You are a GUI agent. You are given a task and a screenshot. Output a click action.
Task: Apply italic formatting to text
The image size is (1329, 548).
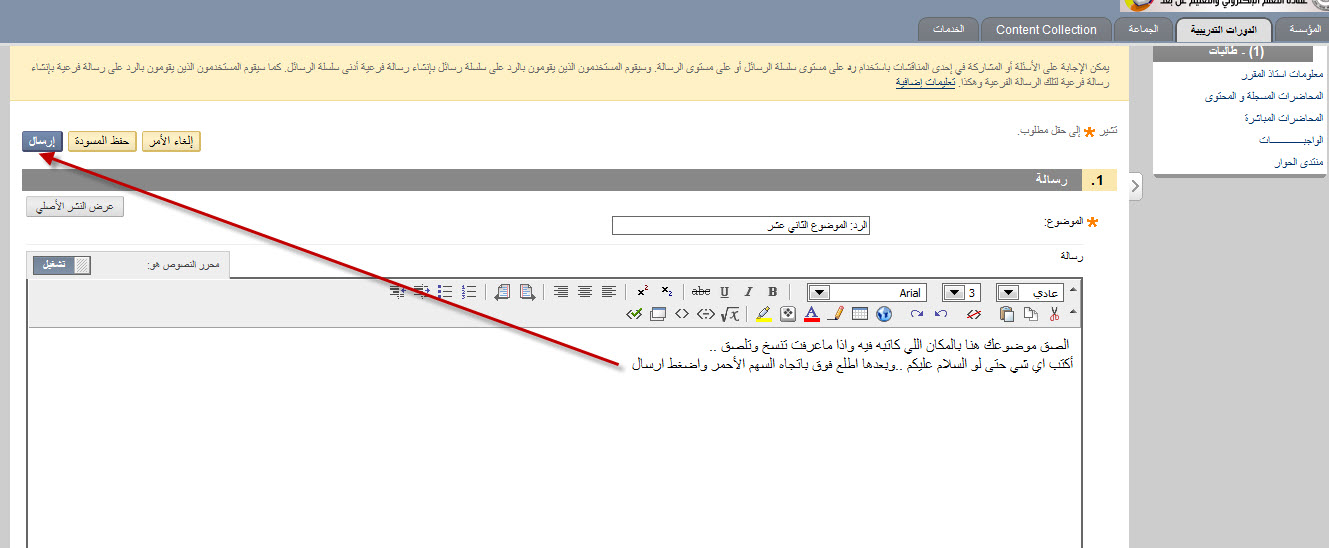click(748, 292)
